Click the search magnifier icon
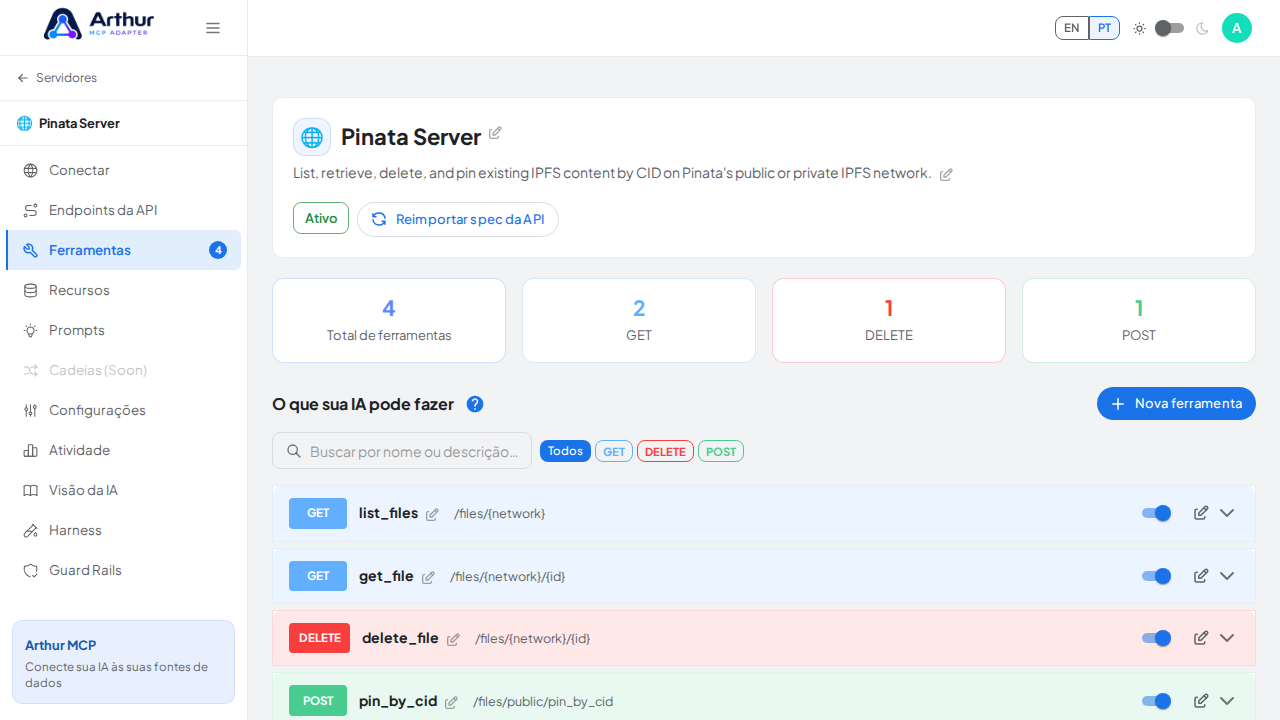Image resolution: width=1280 pixels, height=720 pixels. pyautogui.click(x=294, y=451)
